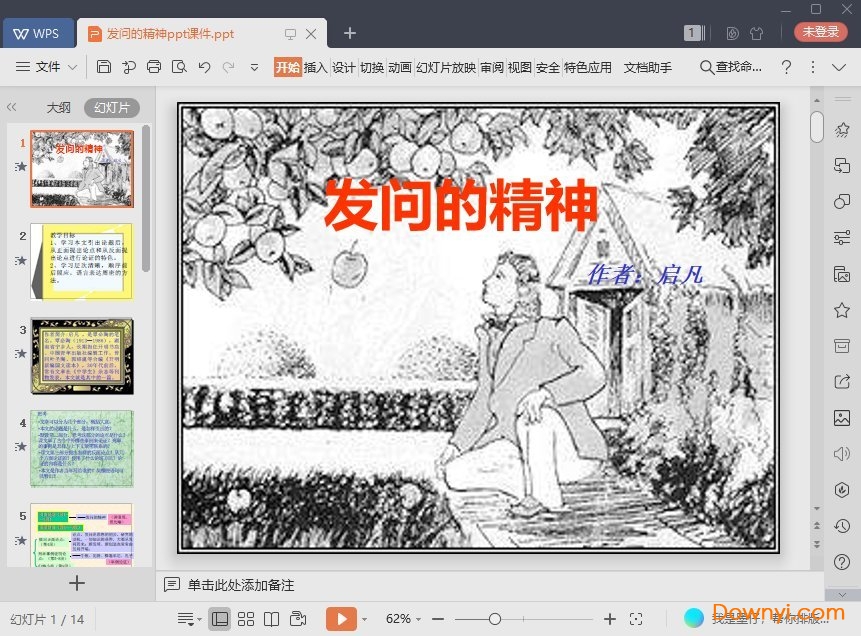Click the Undo icon

pyautogui.click(x=203, y=67)
